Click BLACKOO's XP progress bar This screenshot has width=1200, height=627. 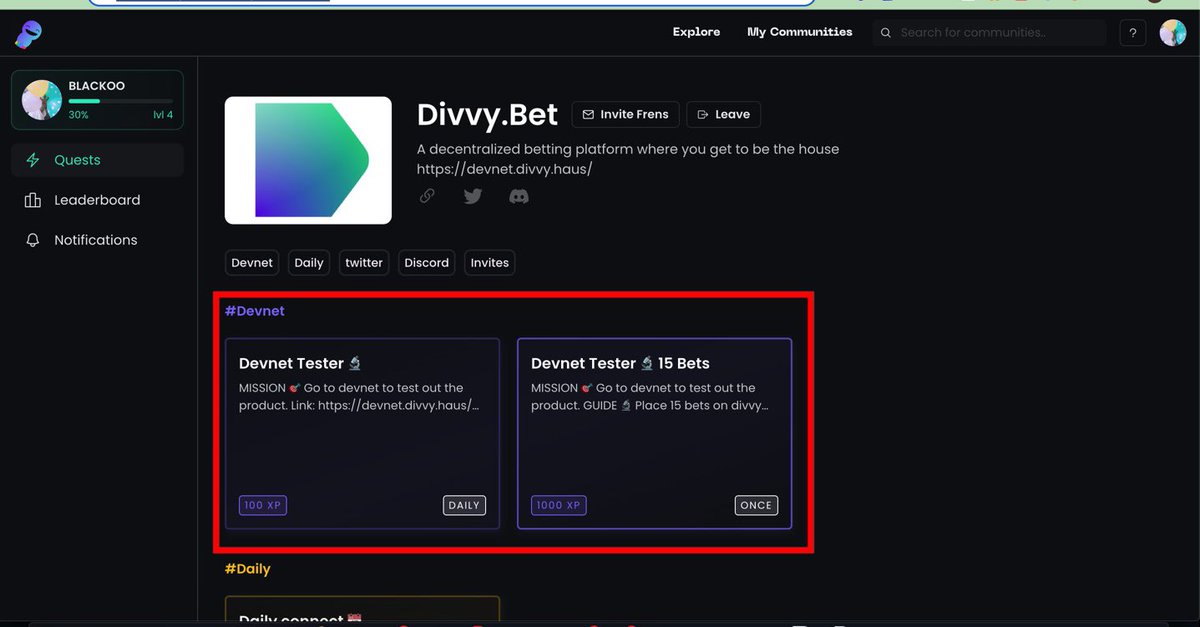point(120,101)
